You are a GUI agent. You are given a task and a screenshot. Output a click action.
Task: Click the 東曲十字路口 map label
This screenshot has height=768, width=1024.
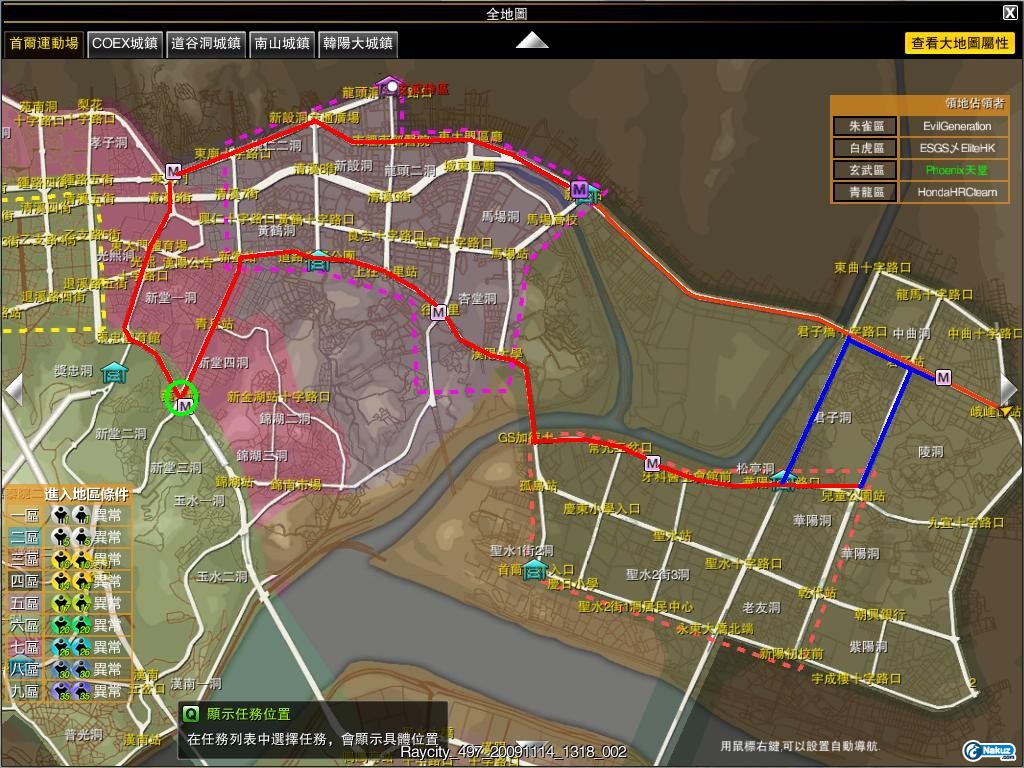872,267
